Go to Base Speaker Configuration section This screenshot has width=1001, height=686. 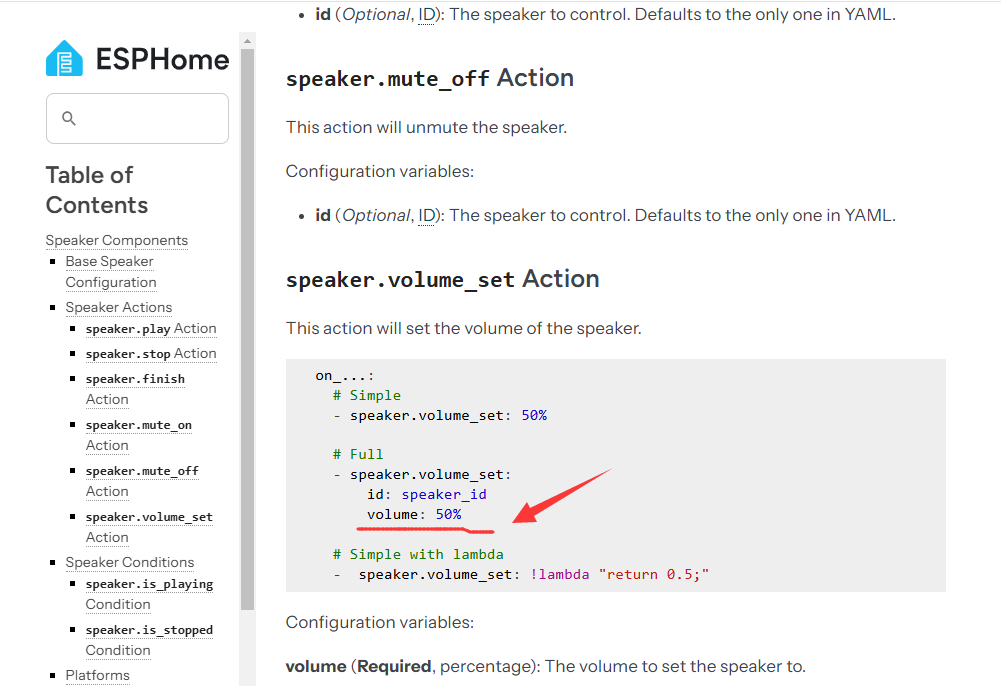[x=110, y=272]
